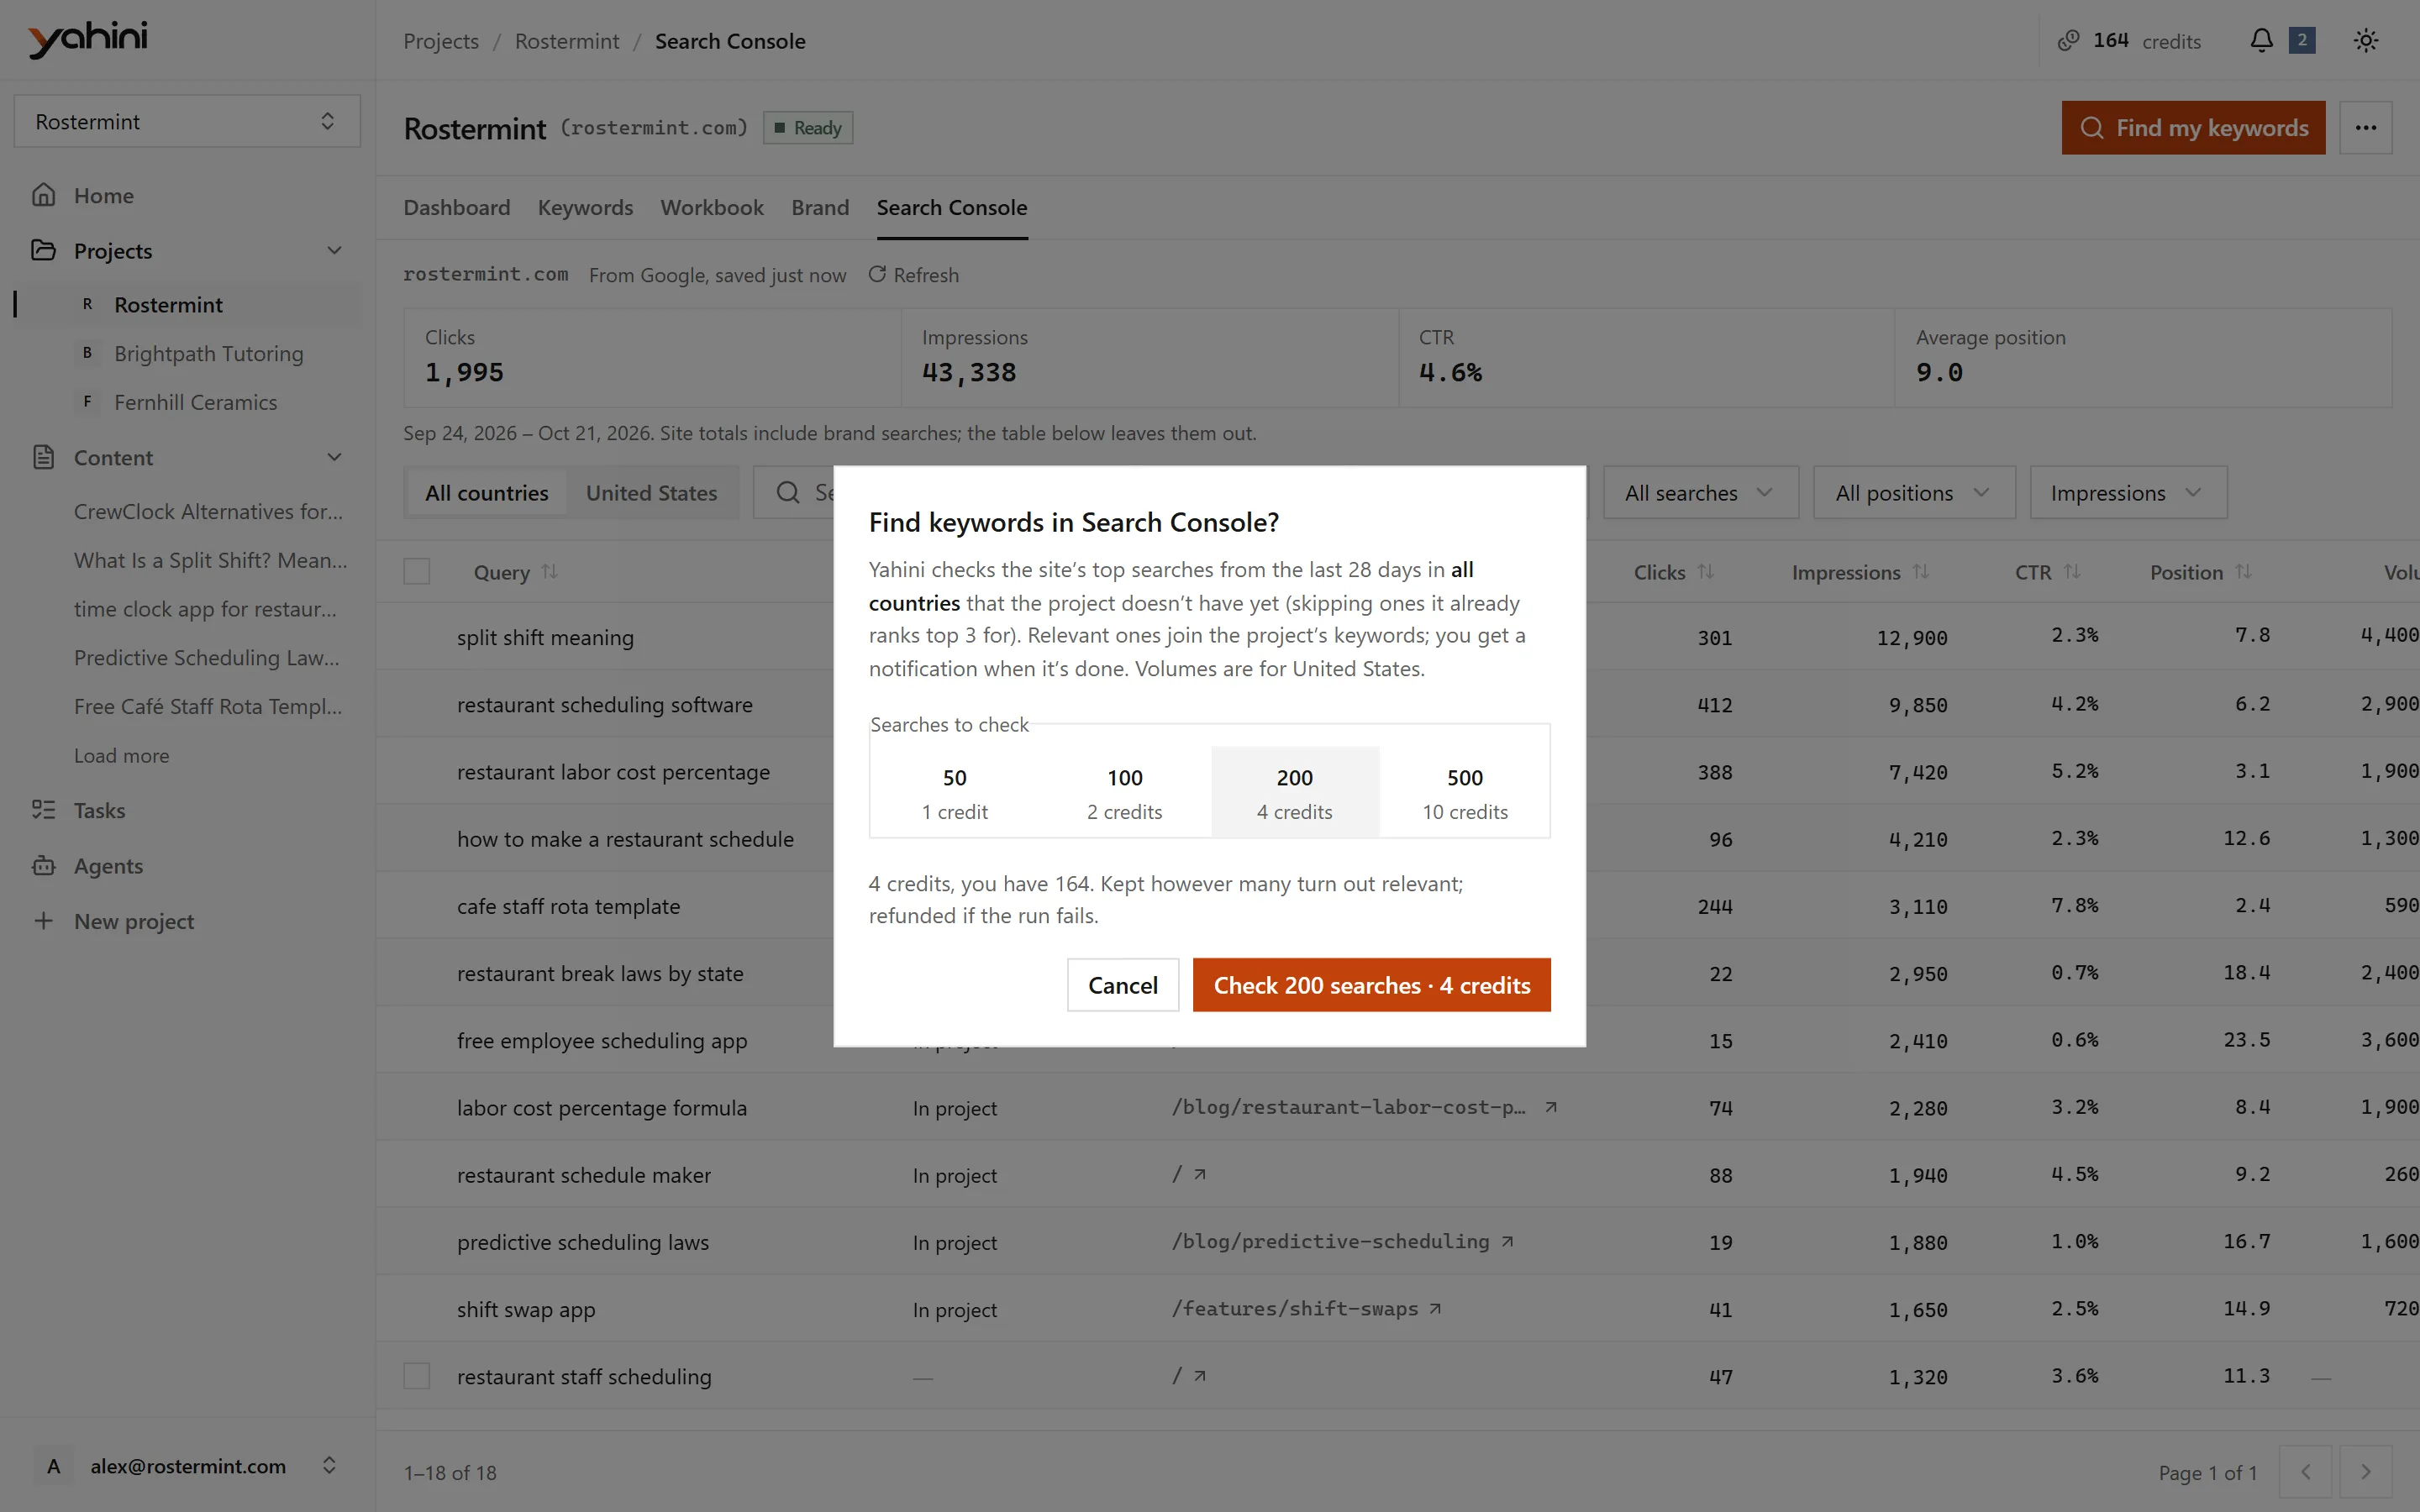The height and width of the screenshot is (1512, 2420).
Task: Click the Agents robot icon
Action: (43, 866)
